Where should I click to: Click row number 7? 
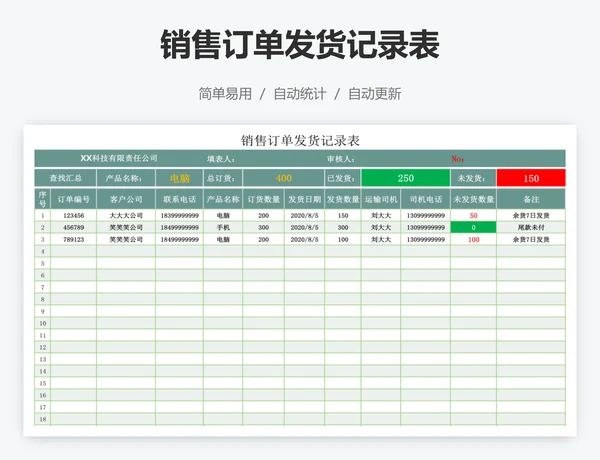pos(42,287)
